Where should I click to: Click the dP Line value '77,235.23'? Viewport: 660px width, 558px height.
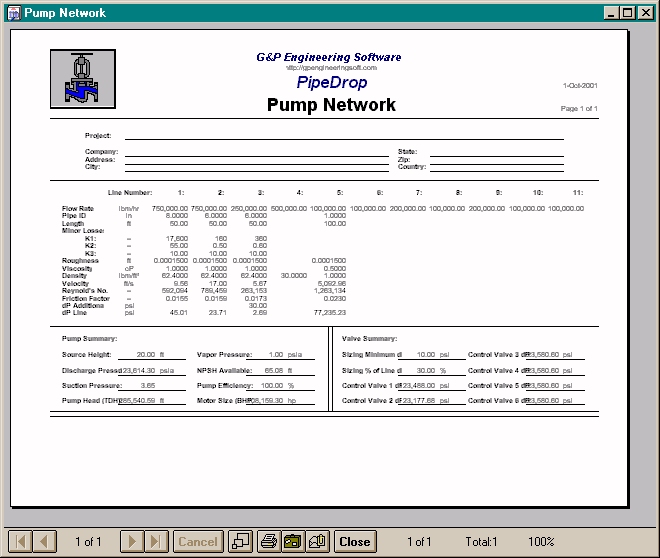(330, 313)
